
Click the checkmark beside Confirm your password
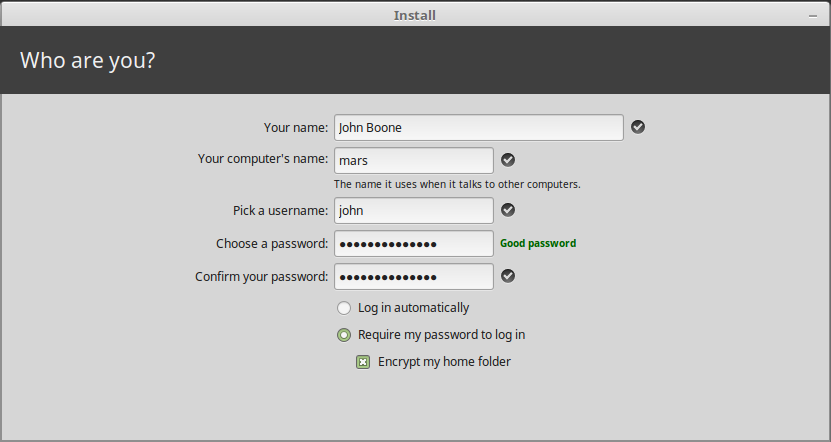pyautogui.click(x=508, y=276)
